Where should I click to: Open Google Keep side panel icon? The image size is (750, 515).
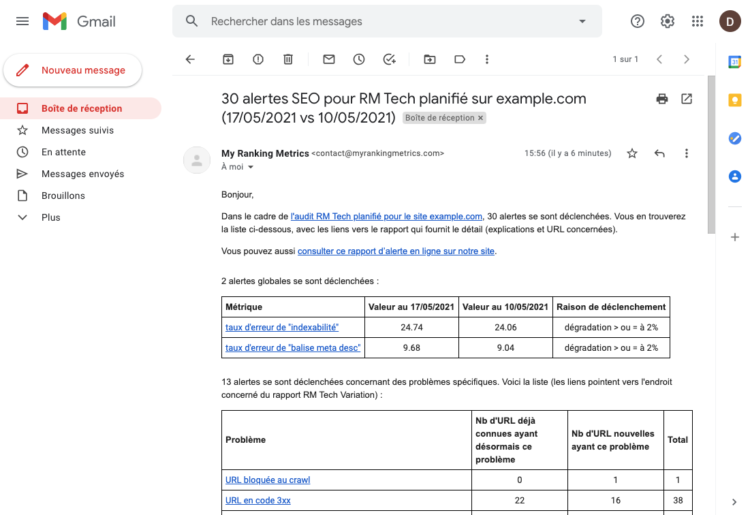click(x=735, y=100)
